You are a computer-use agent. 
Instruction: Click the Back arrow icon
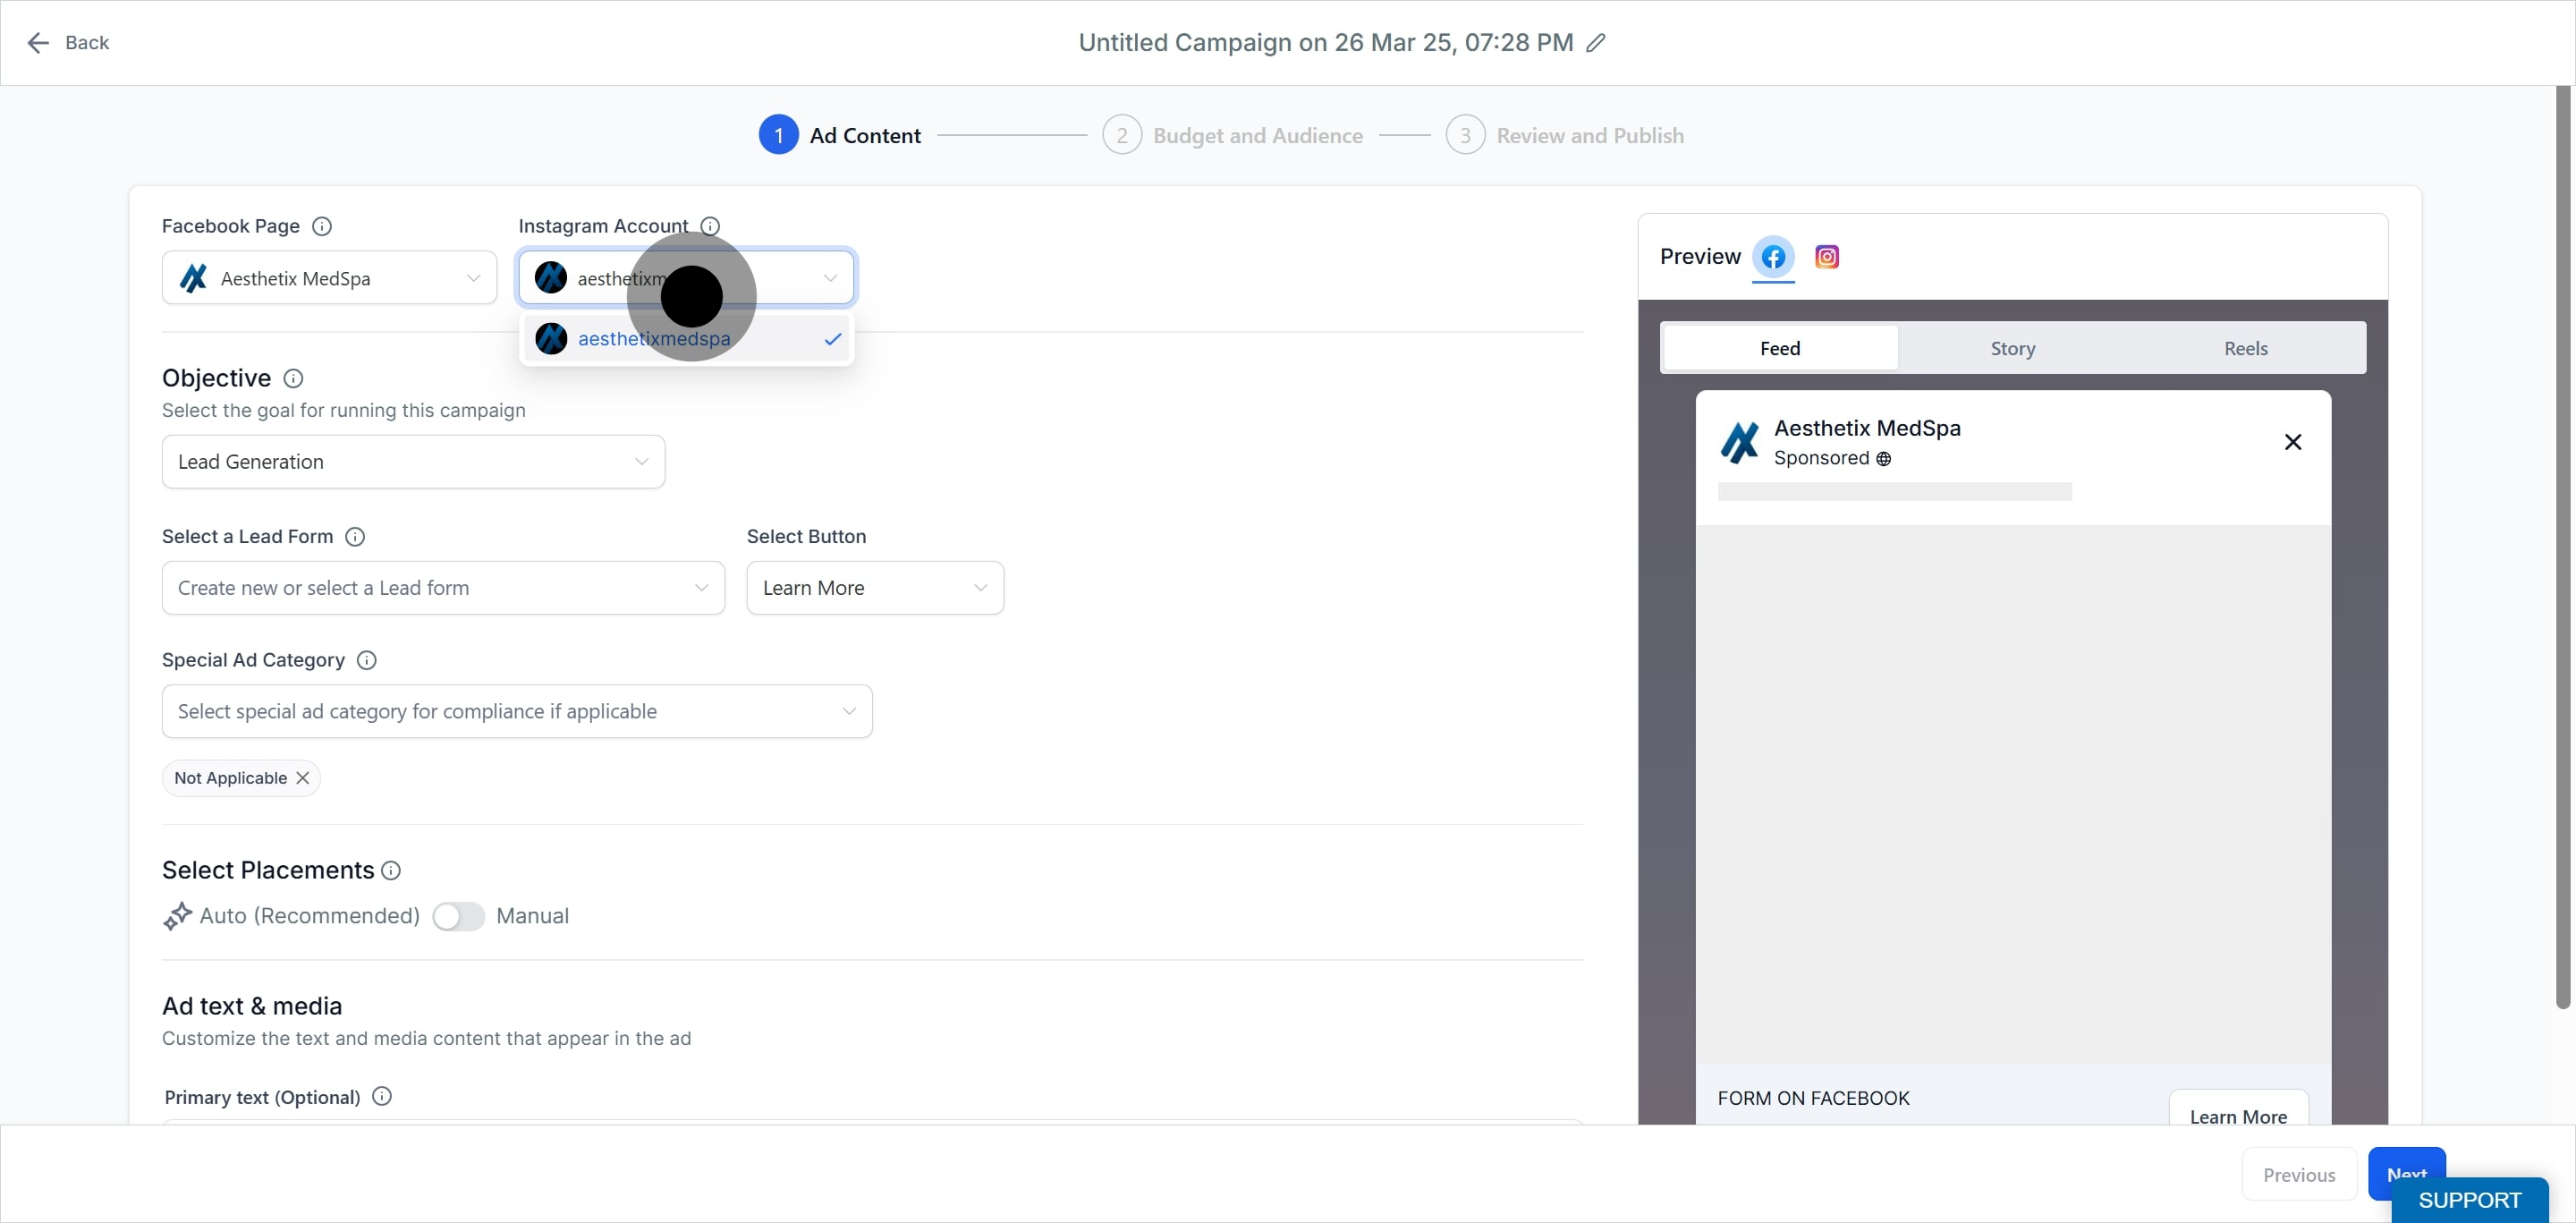[x=38, y=42]
